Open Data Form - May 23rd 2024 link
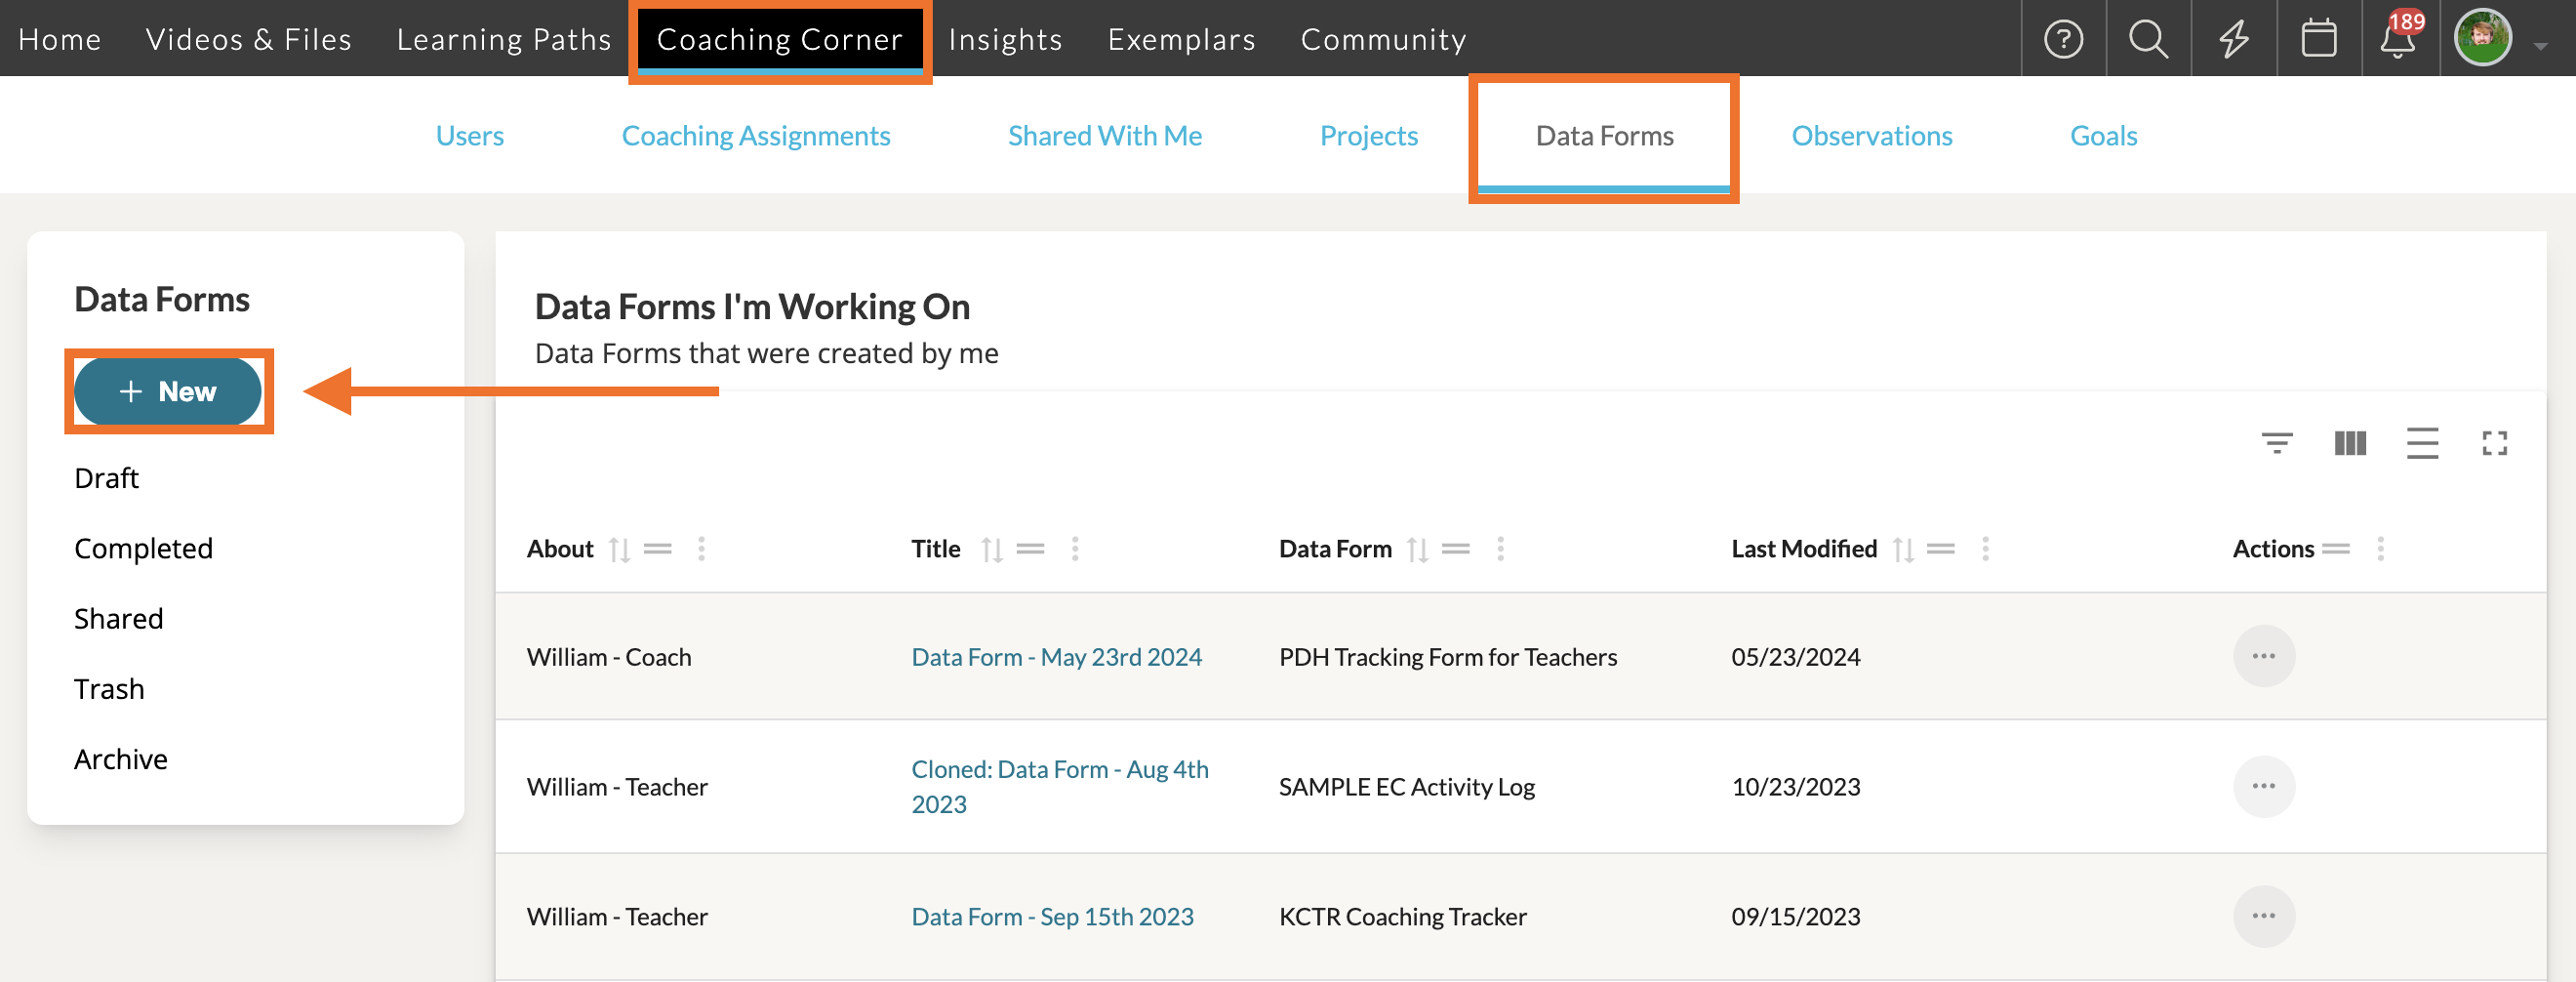 1056,657
